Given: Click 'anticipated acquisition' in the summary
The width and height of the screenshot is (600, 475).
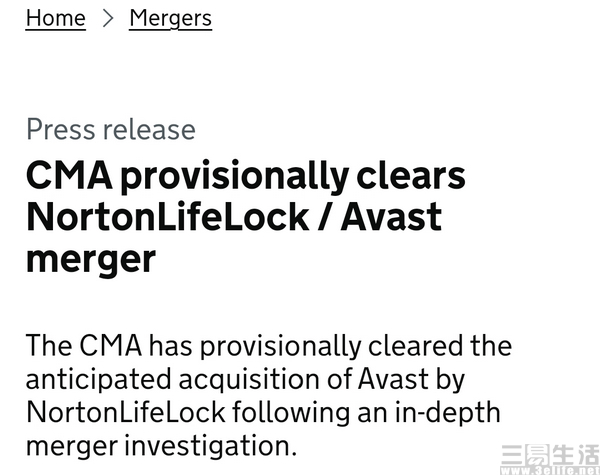Looking at the screenshot, I should pyautogui.click(x=173, y=380).
